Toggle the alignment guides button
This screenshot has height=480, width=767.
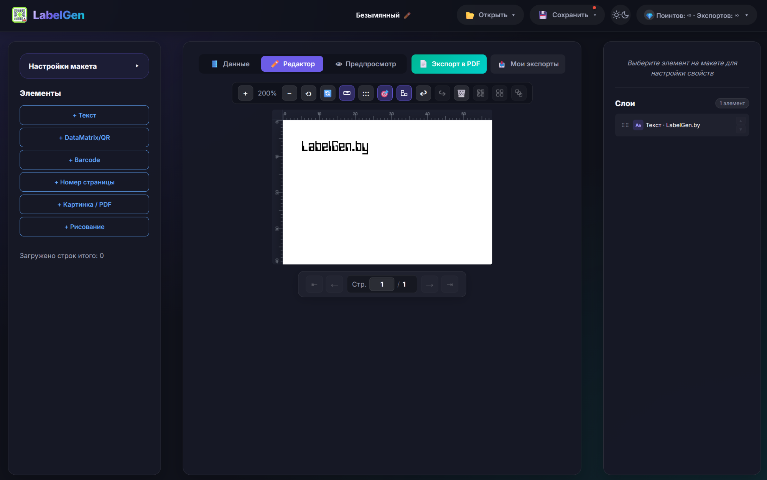click(x=404, y=93)
